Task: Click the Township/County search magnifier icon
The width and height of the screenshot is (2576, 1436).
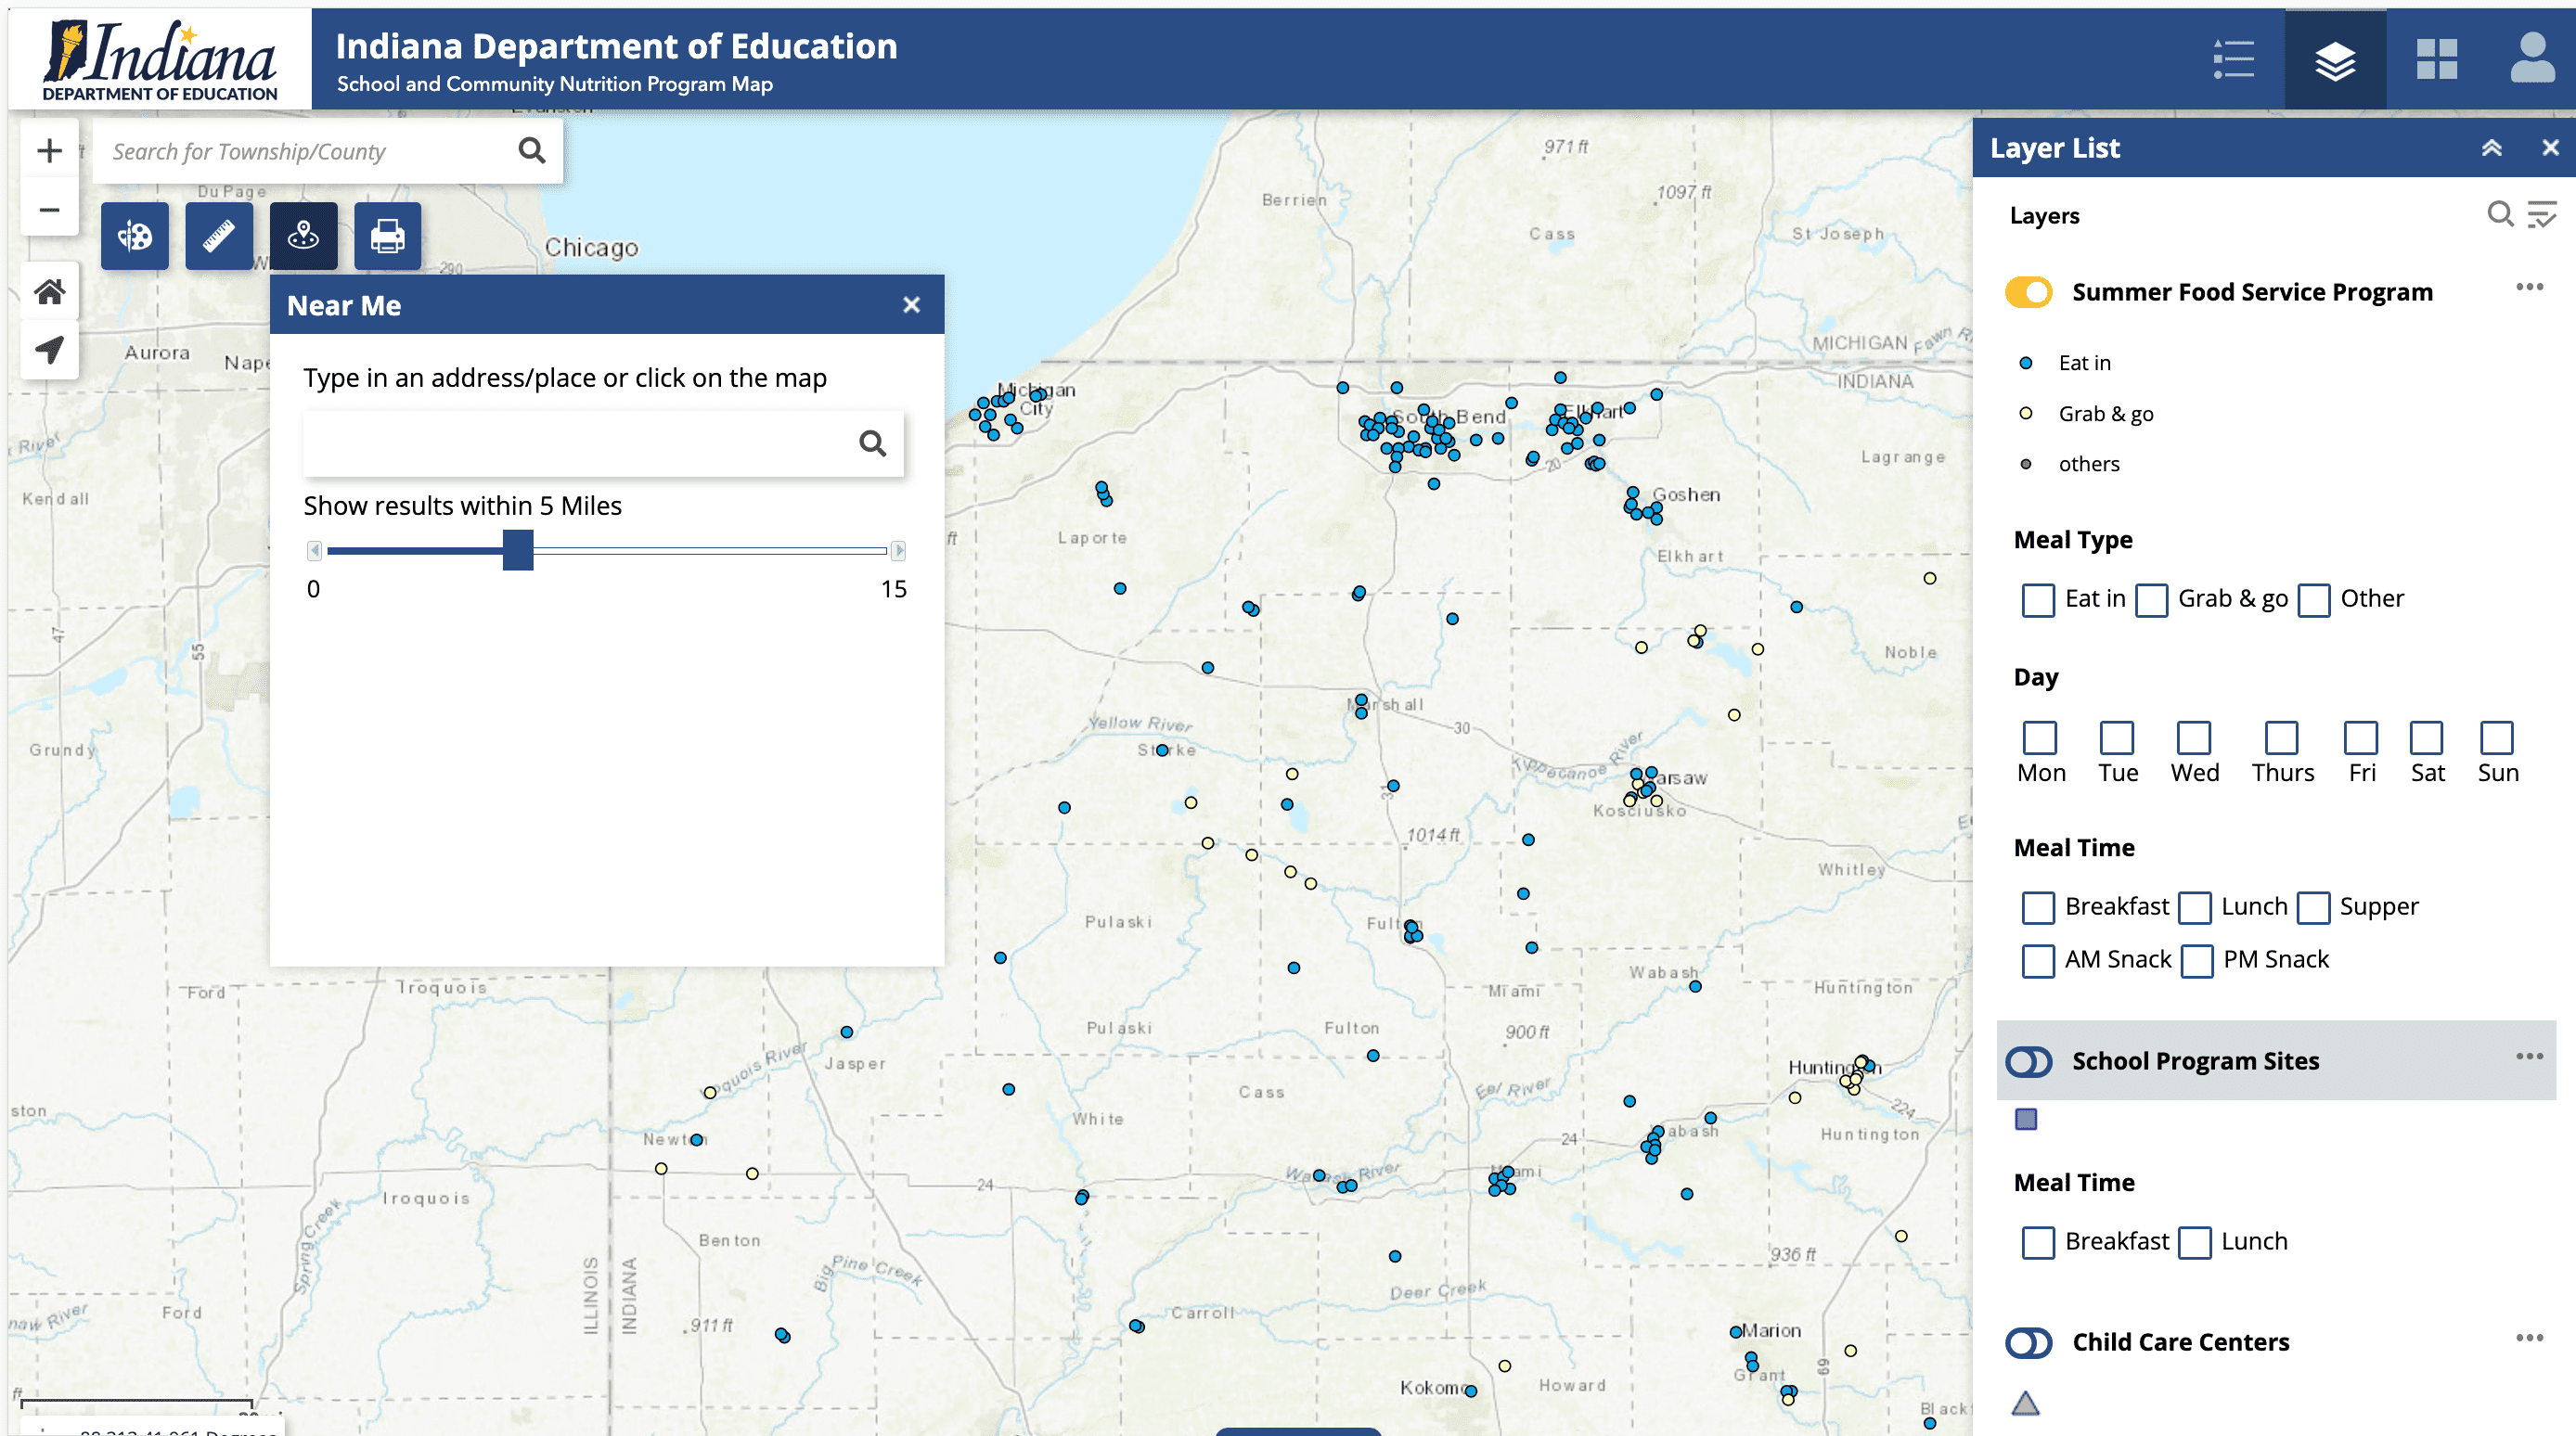Action: tap(532, 151)
